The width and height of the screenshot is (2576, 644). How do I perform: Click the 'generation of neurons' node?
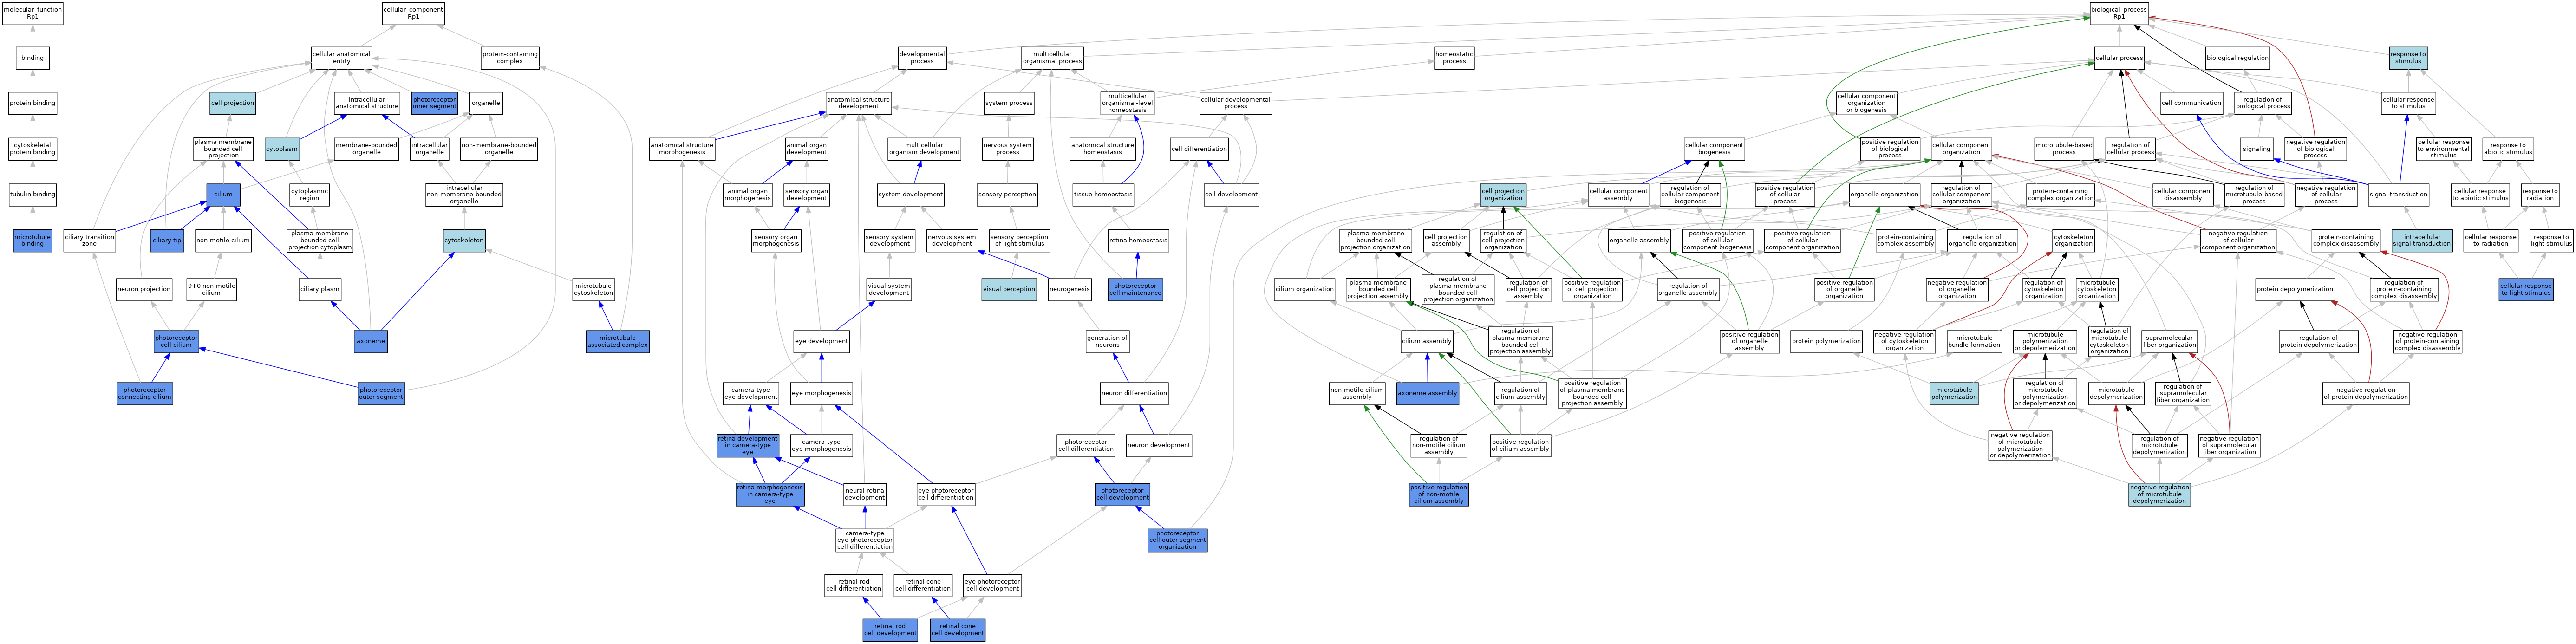(1108, 342)
